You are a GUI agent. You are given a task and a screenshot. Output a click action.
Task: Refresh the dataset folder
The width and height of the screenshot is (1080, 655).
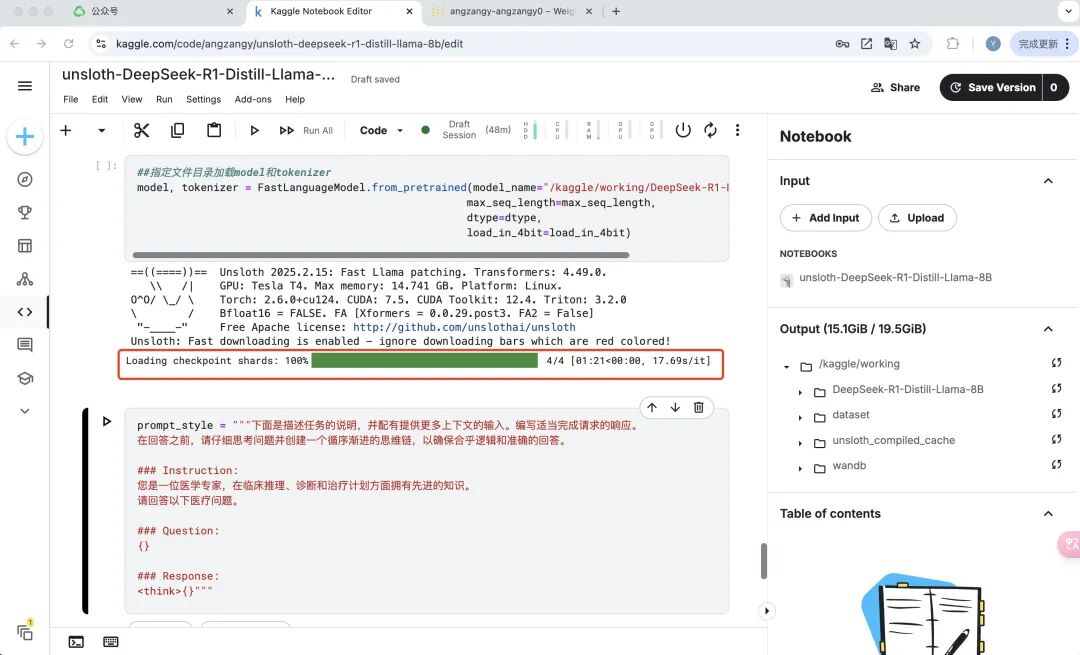1057,414
